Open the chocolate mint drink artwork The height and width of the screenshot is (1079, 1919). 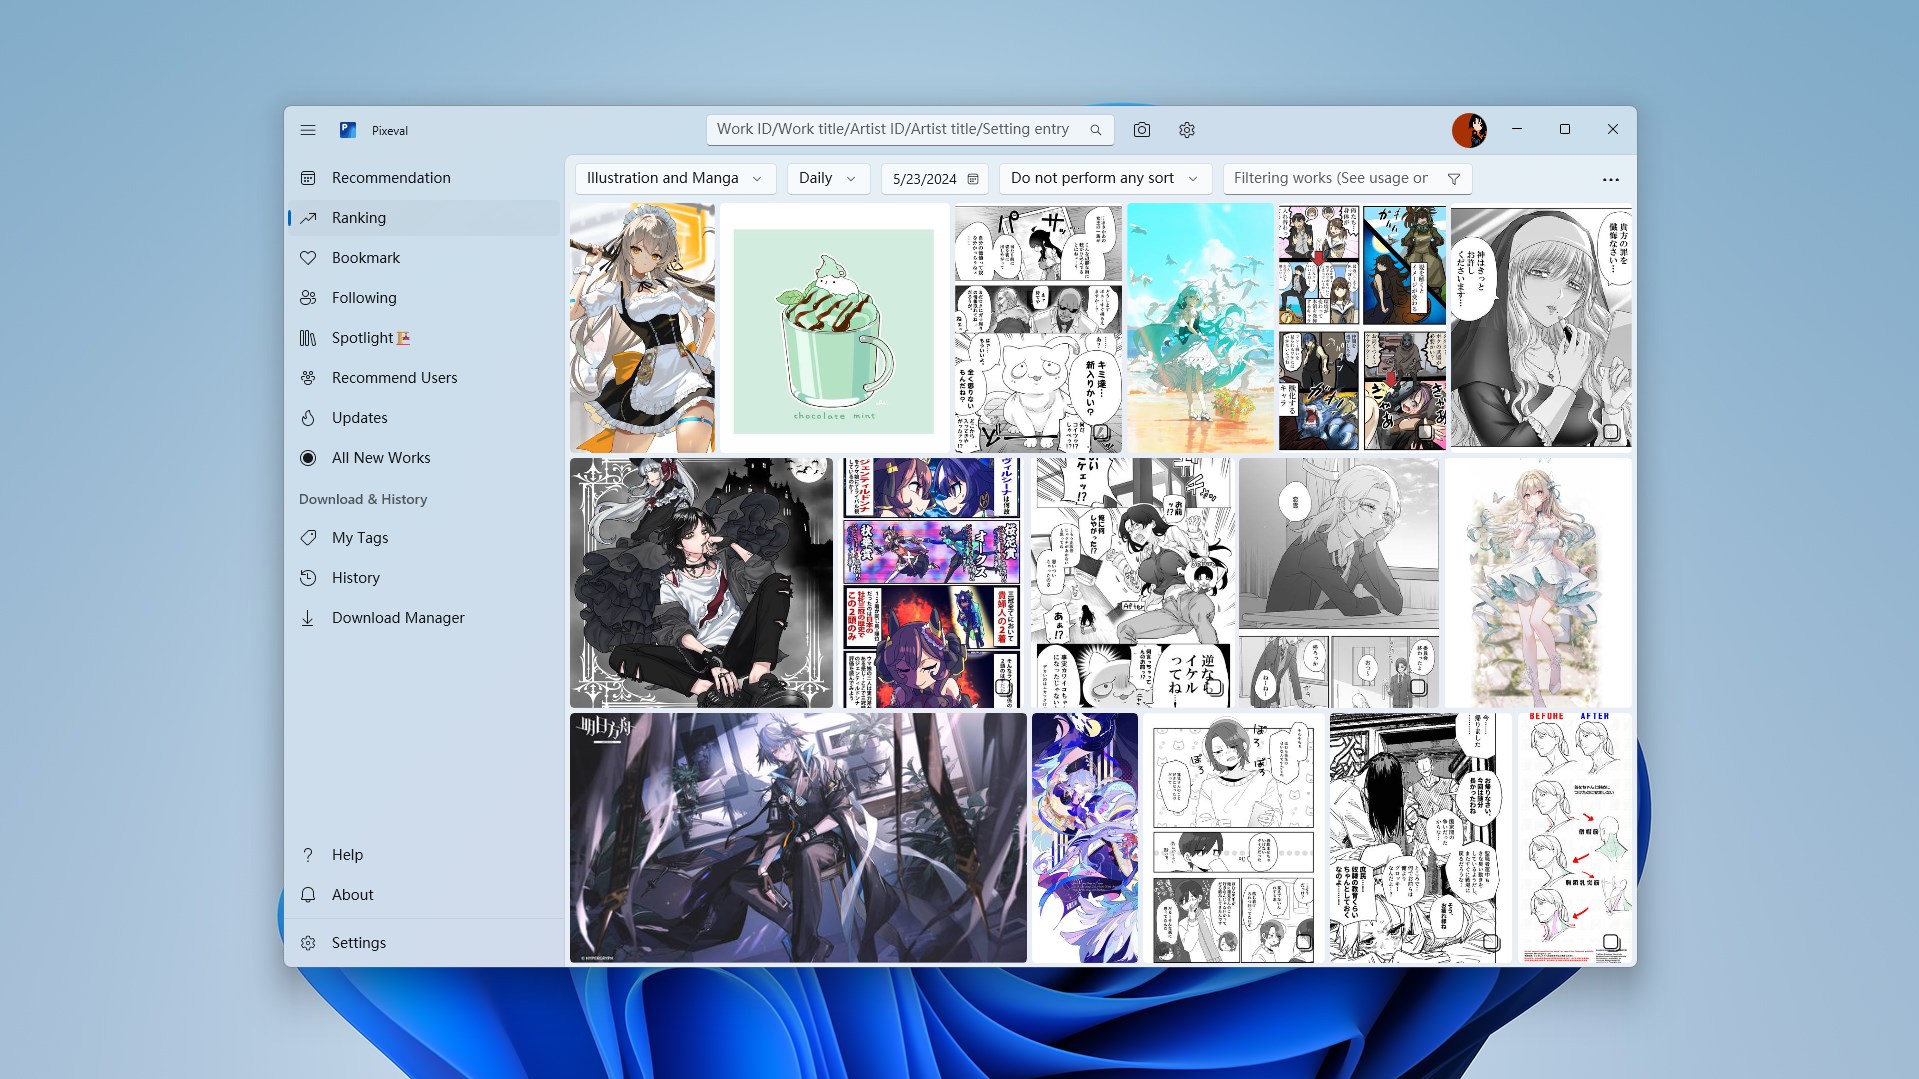pyautogui.click(x=834, y=328)
